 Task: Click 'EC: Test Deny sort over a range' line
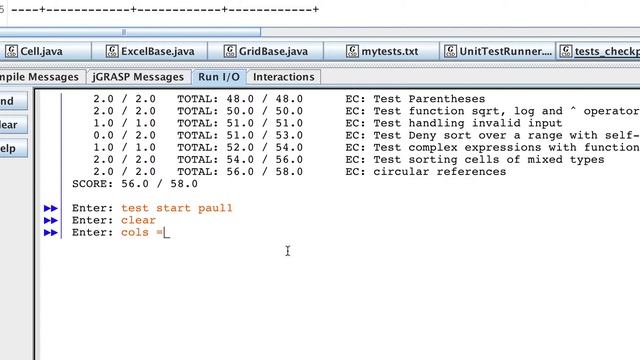(x=492, y=136)
